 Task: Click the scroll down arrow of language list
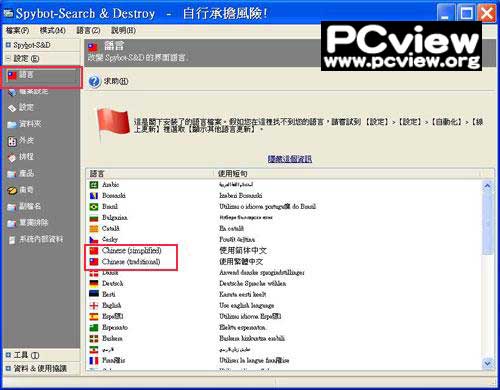487,363
